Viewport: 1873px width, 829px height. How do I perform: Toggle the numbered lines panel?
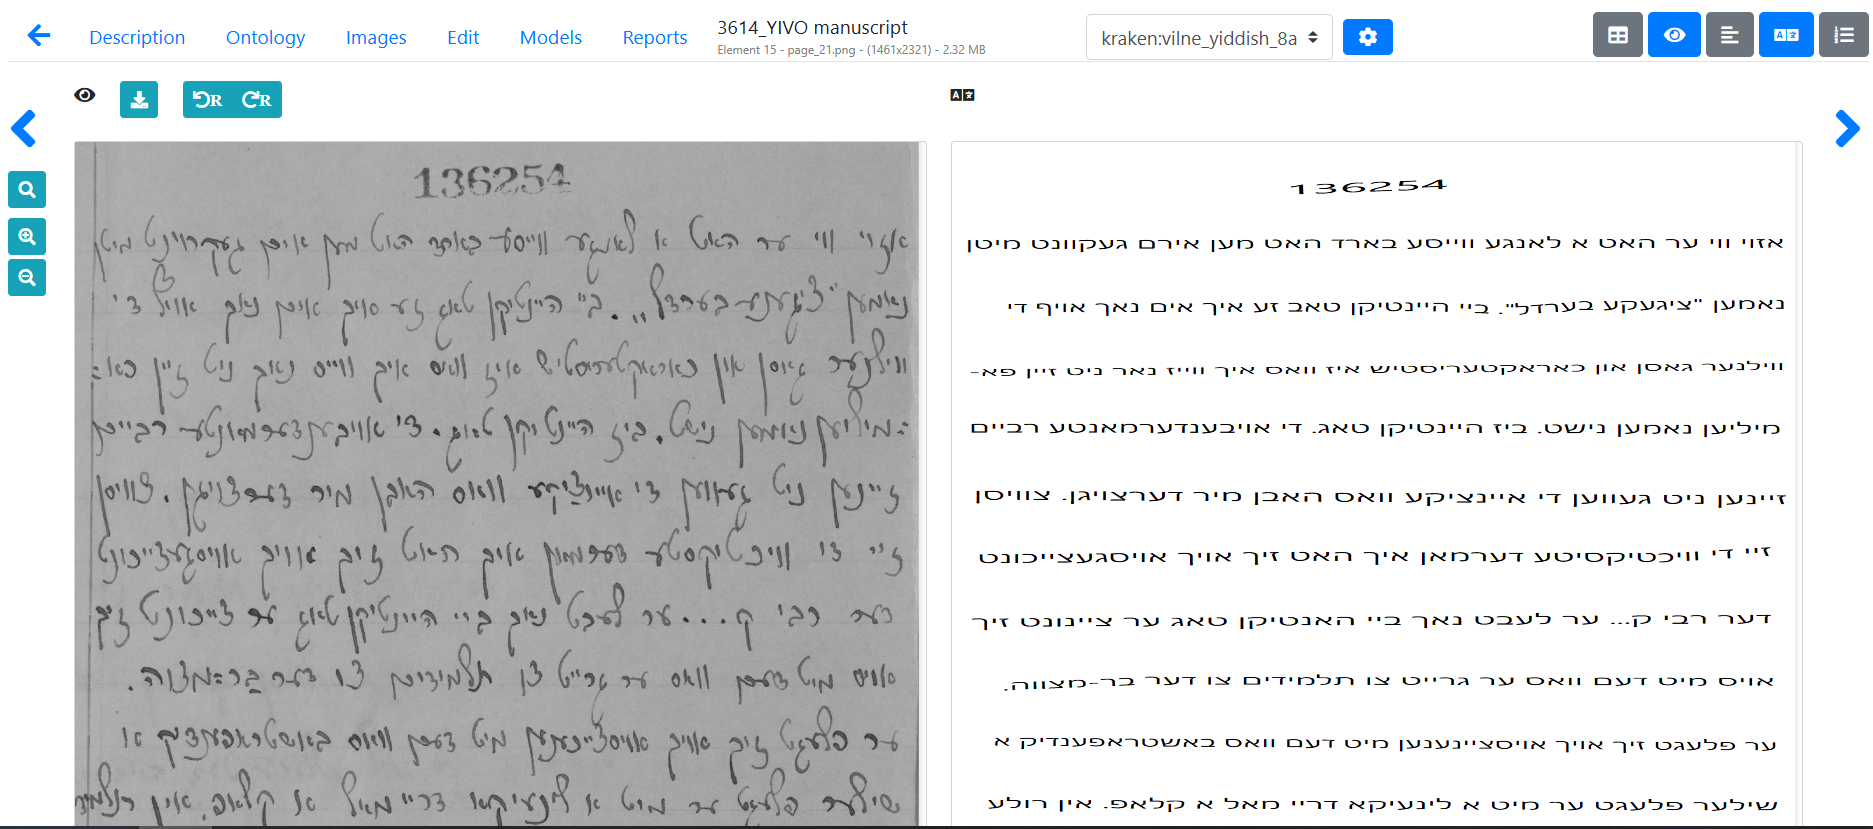point(1843,36)
